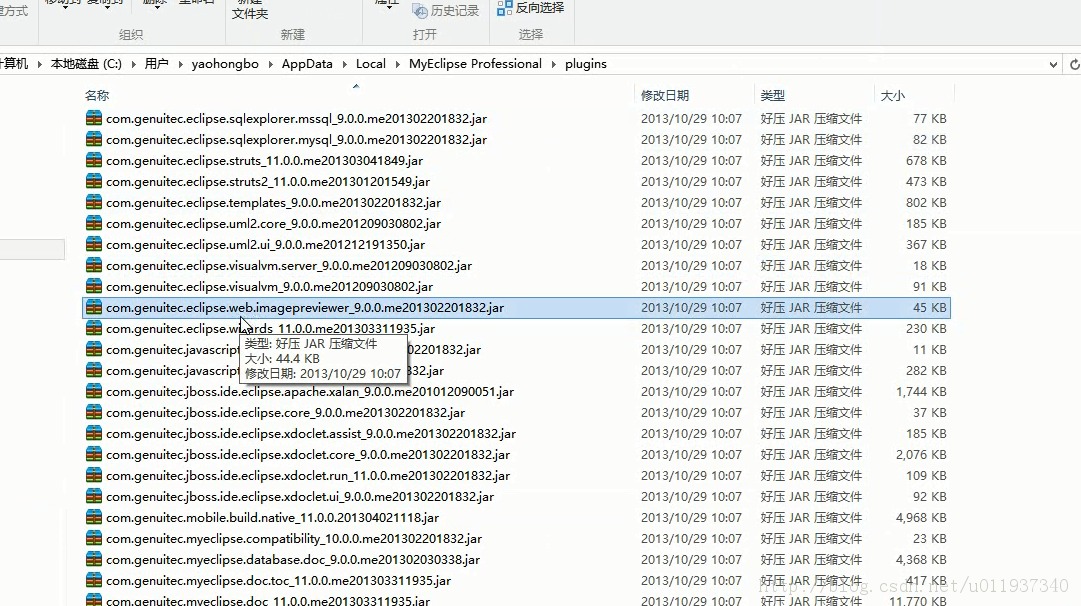Sort by 类型 column header

773,95
